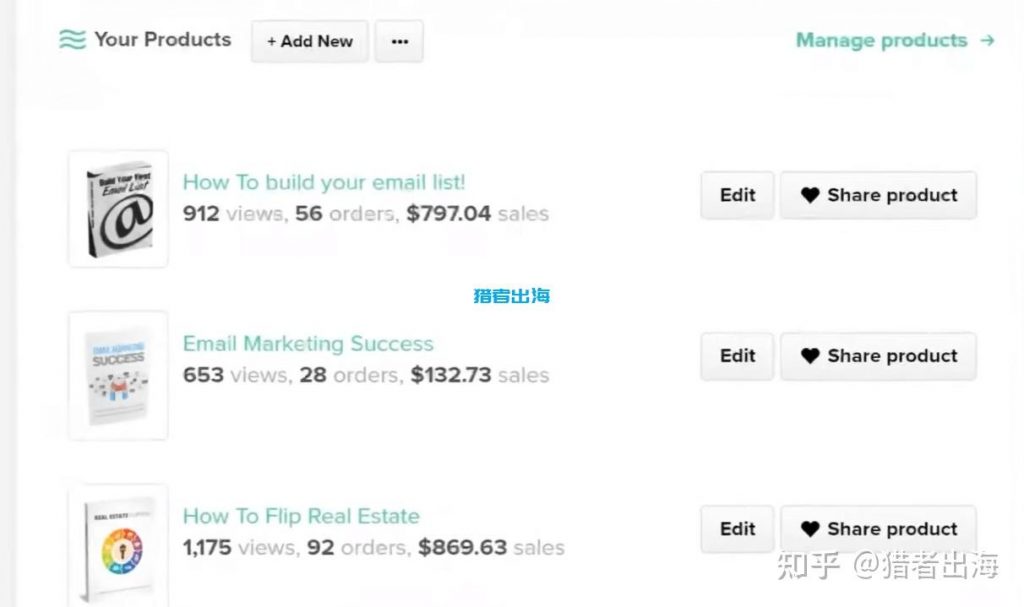The height and width of the screenshot is (607, 1024).
Task: Click the arrow icon after Manage products
Action: click(987, 41)
